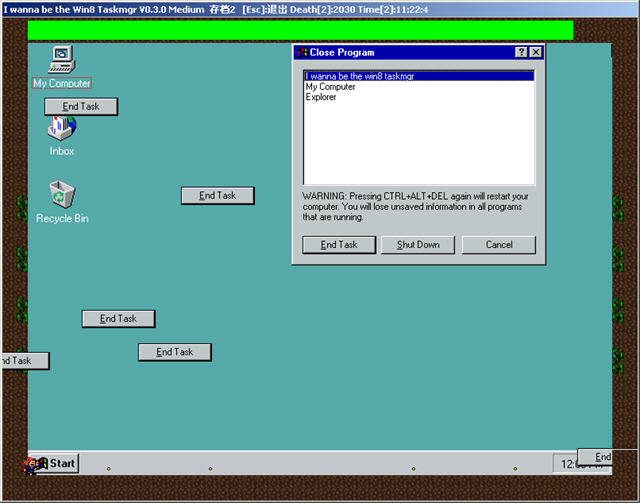
Task: Hit Cancel in the Close Program dialog
Action: 499,245
